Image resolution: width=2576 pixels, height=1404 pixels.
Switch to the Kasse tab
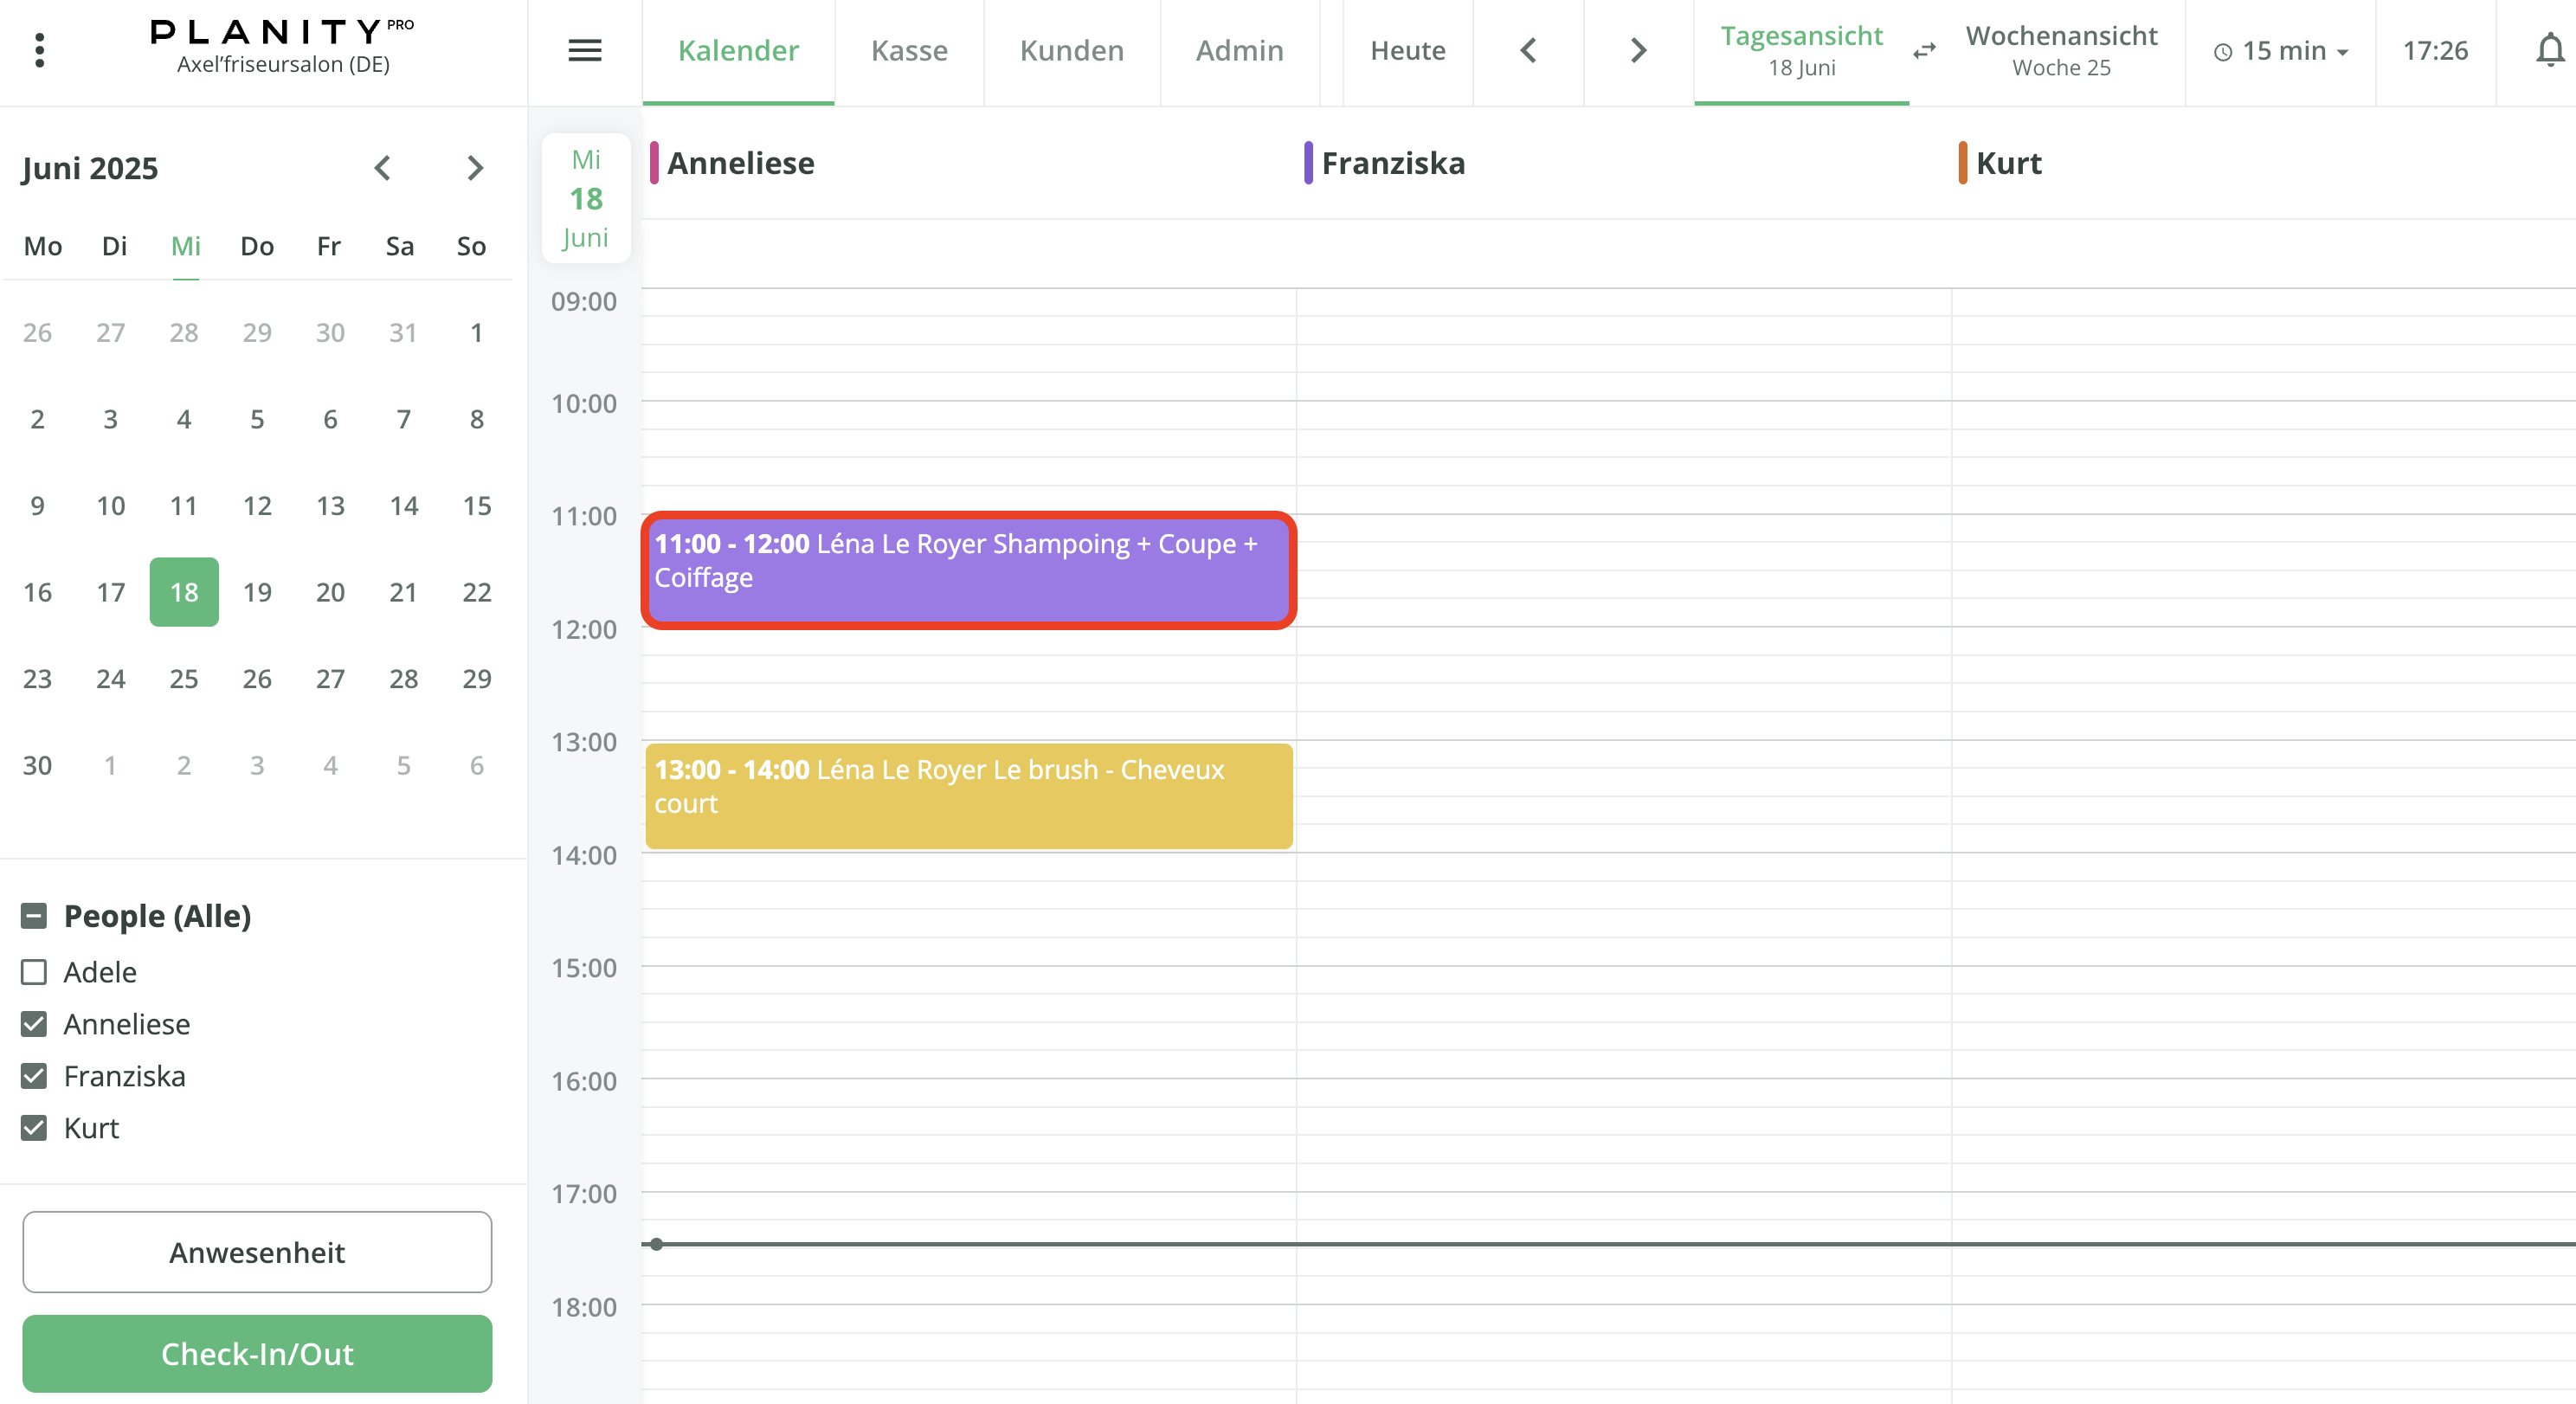909,51
